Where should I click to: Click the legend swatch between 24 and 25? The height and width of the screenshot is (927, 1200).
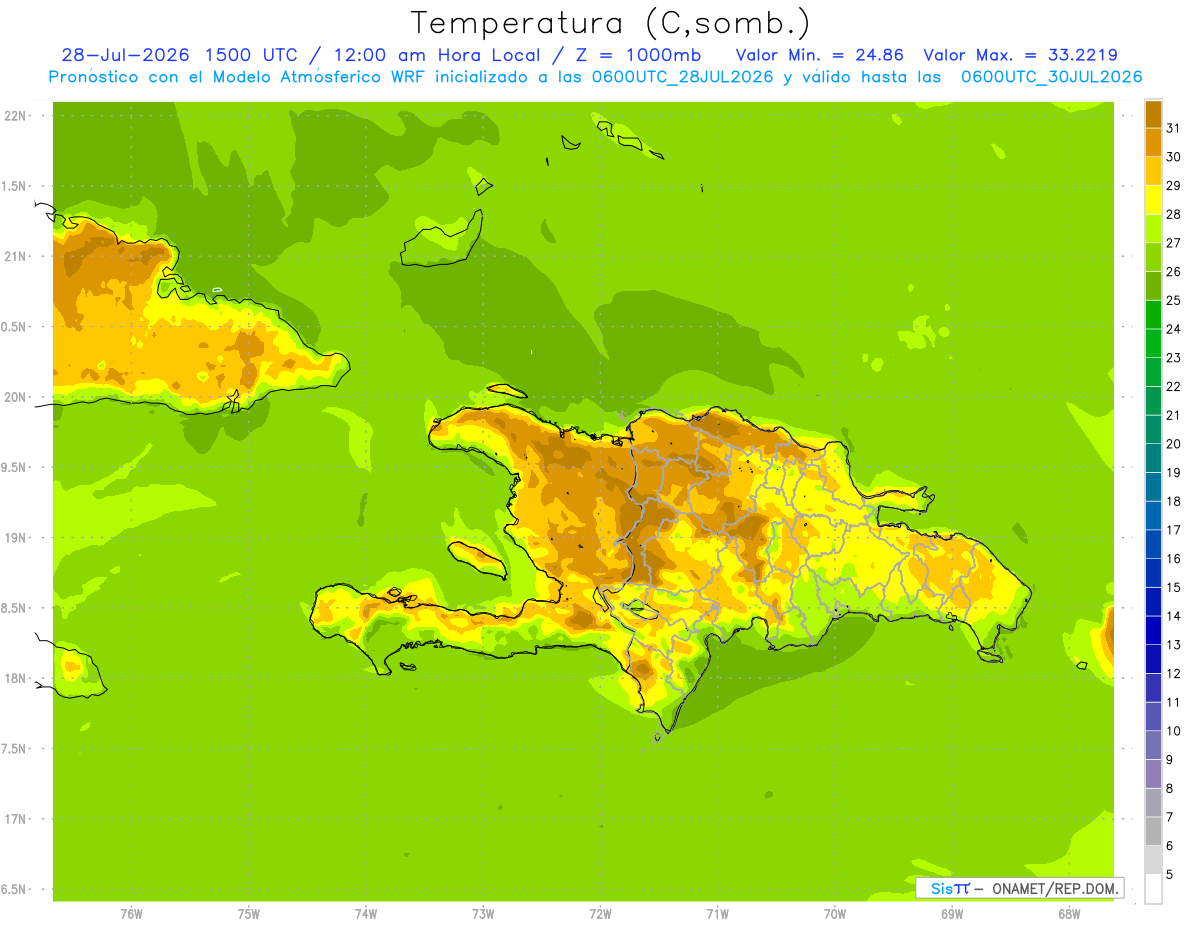click(1153, 315)
